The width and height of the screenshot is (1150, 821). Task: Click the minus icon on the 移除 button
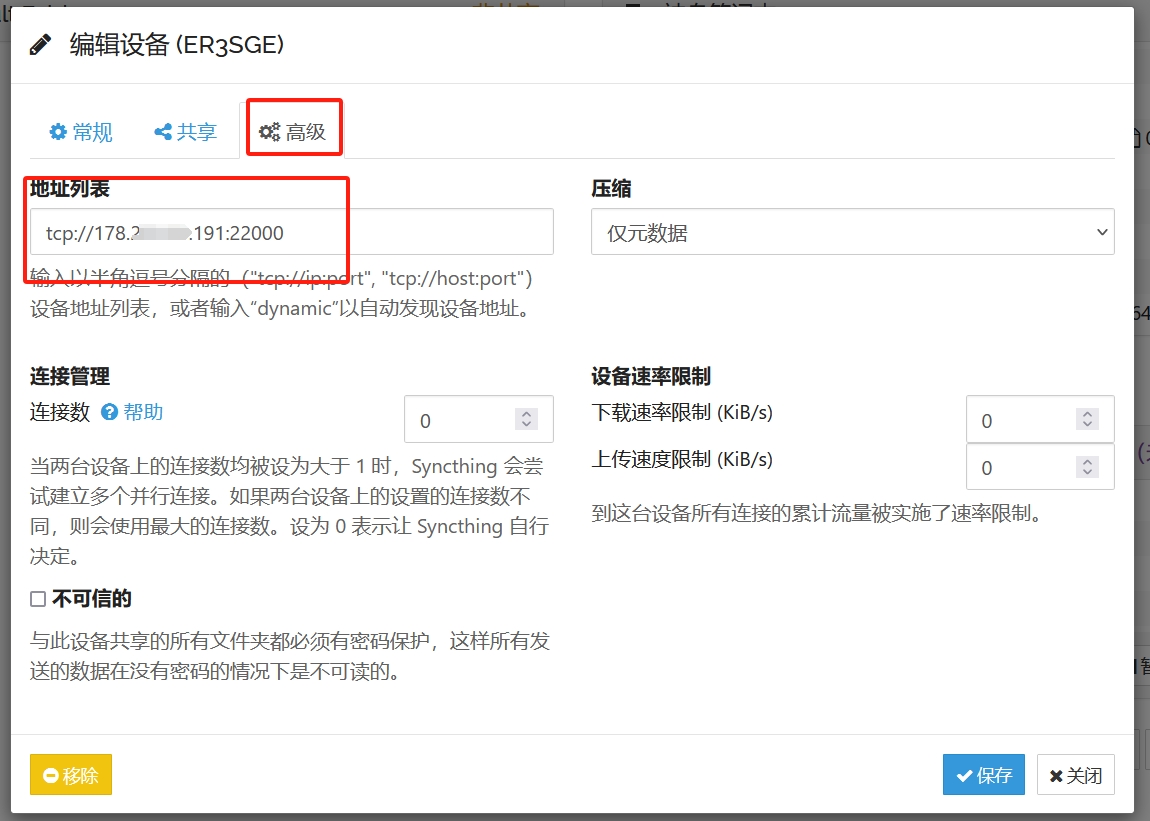(49, 774)
